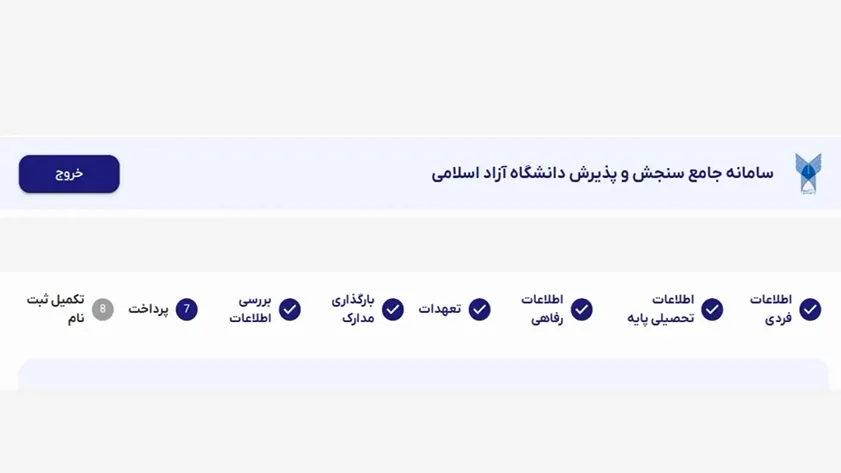This screenshot has height=473, width=841.
Task: Click the gray step 8 circle
Action: click(x=103, y=310)
